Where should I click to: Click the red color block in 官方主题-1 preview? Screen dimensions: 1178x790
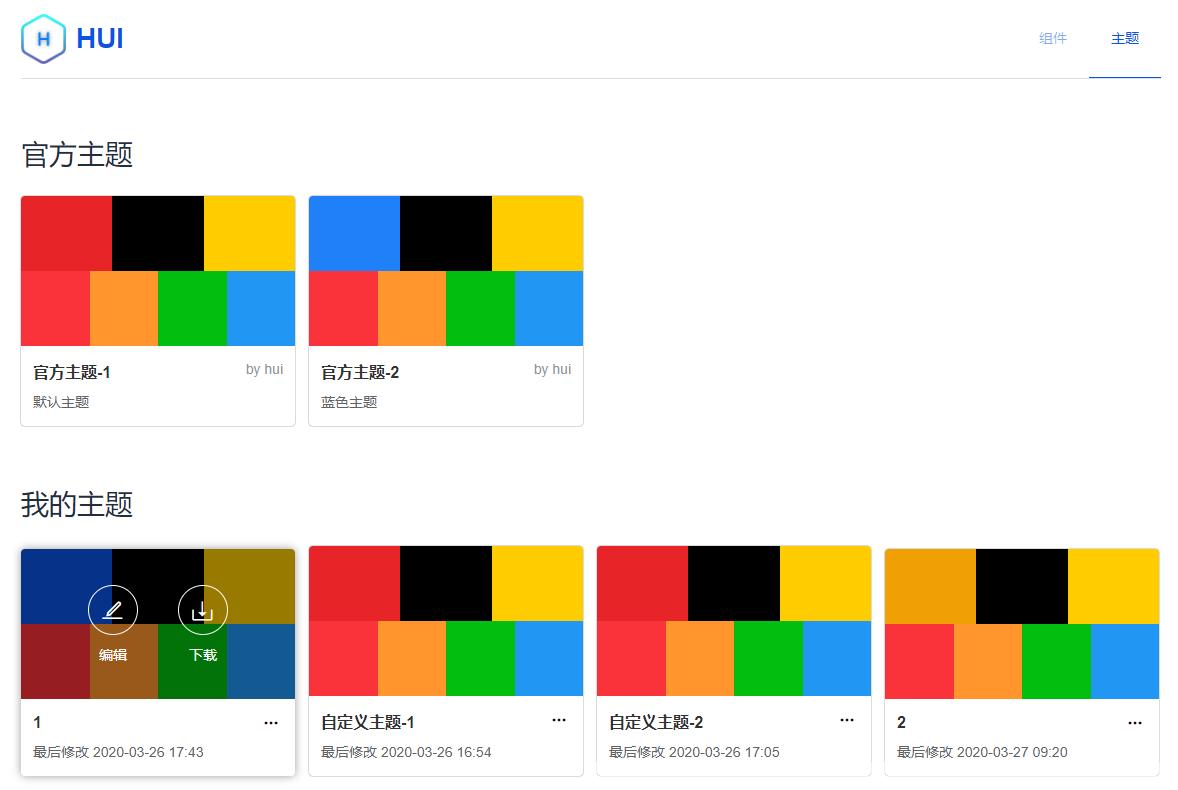pos(66,232)
